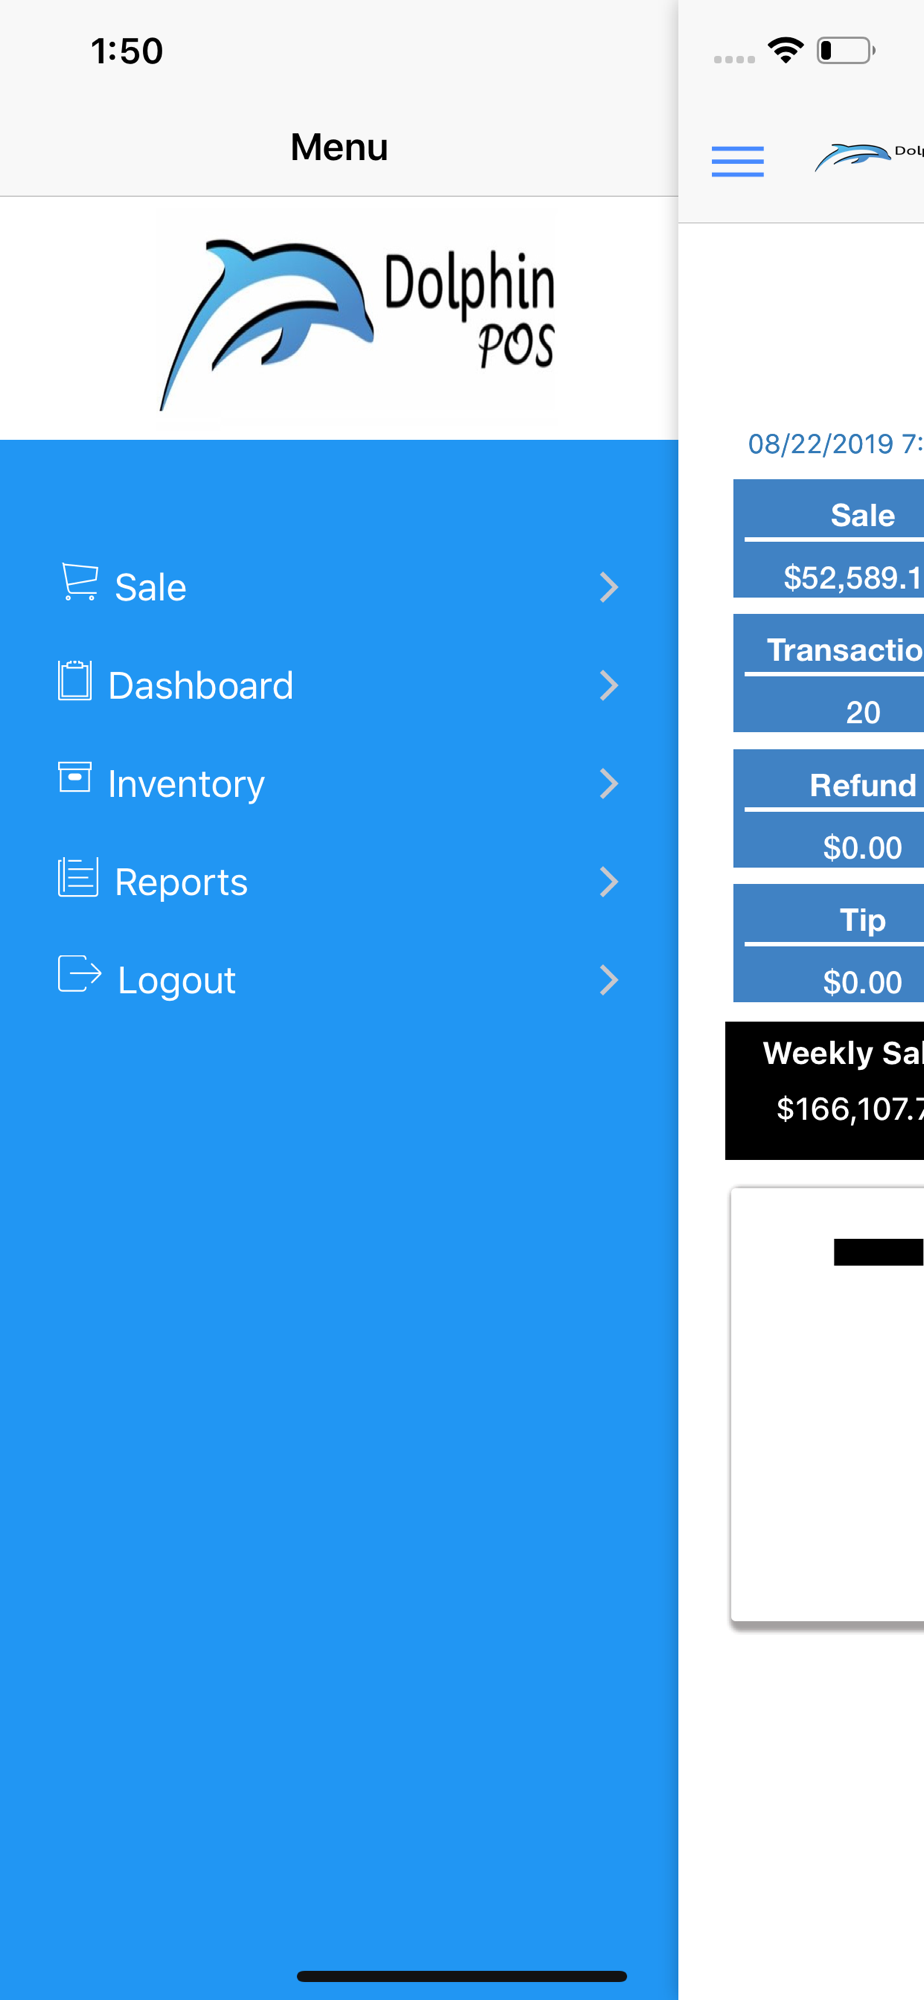Tap the 1:50 clock in status bar

pyautogui.click(x=127, y=51)
